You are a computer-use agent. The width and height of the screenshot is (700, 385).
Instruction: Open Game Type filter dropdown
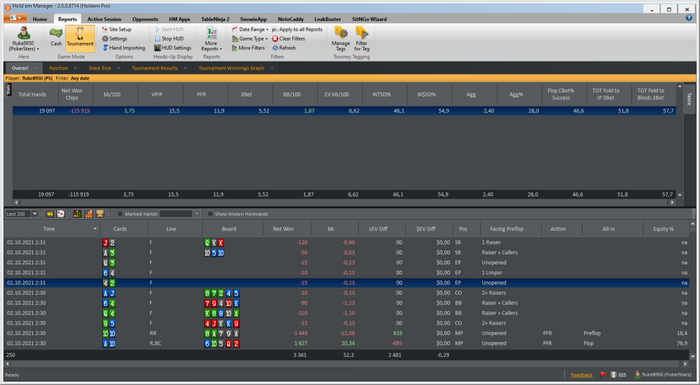[x=250, y=39]
